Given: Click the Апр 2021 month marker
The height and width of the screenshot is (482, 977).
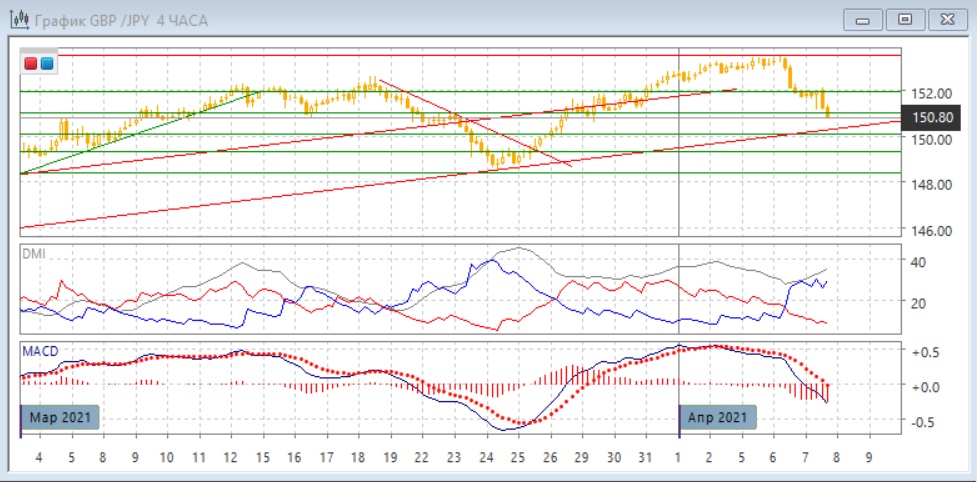Looking at the screenshot, I should [x=717, y=417].
